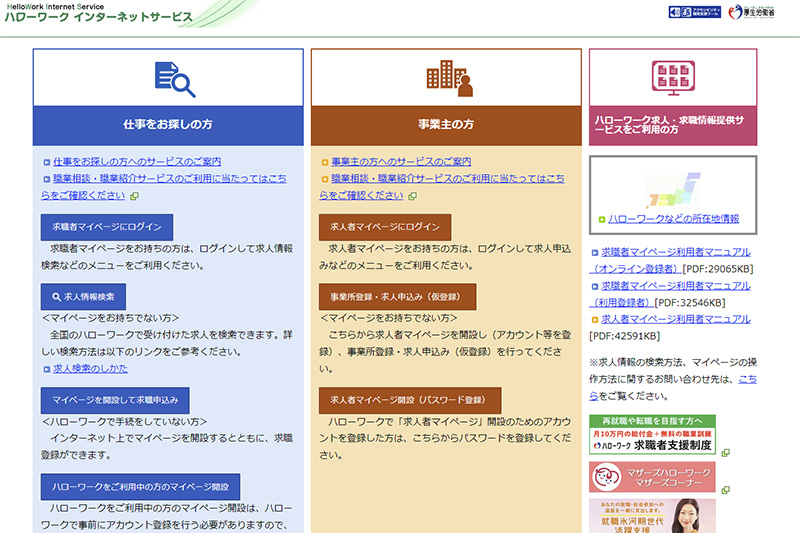Select the 事業主の方 header
Viewport: 800px width, 533px height.
click(446, 125)
